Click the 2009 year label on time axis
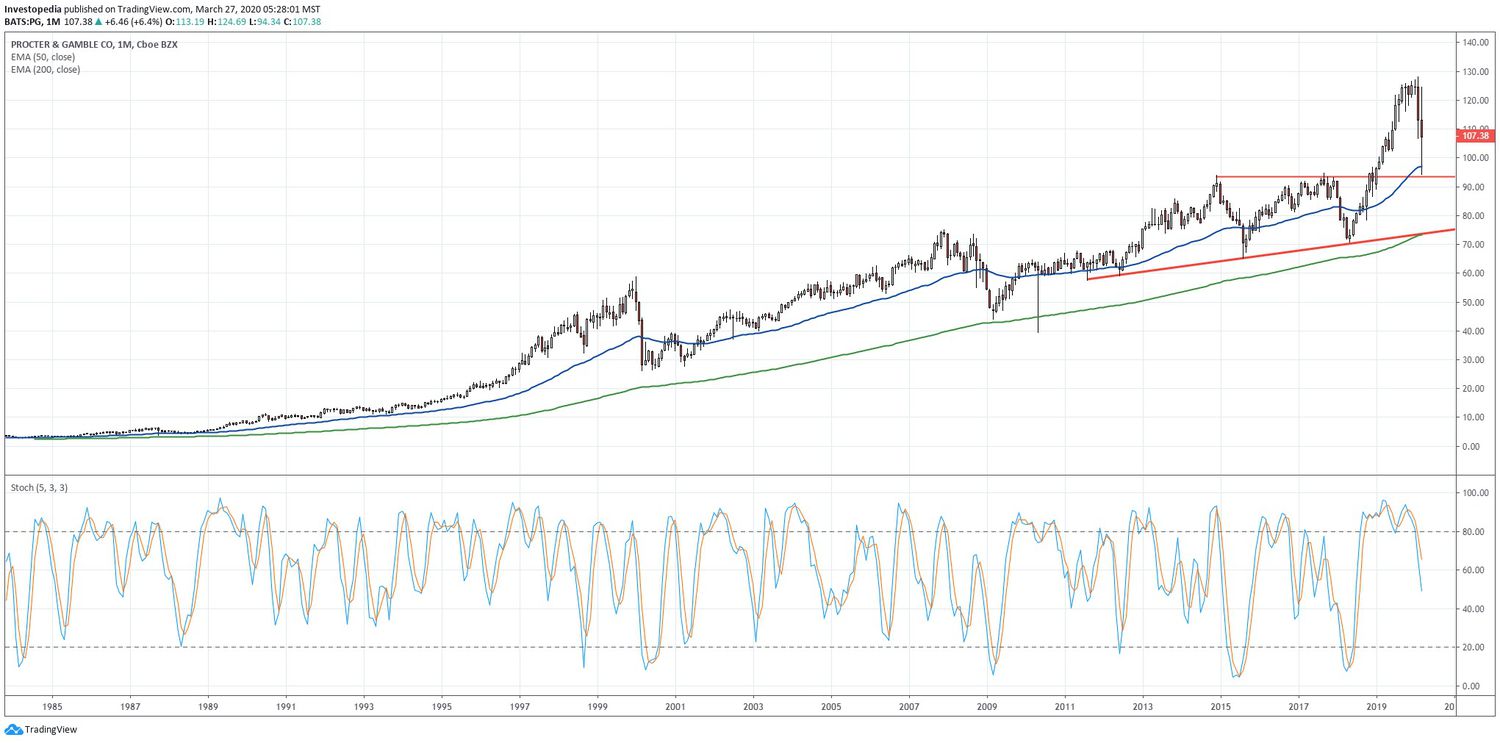Screen dimensions: 1500x743 [x=987, y=707]
